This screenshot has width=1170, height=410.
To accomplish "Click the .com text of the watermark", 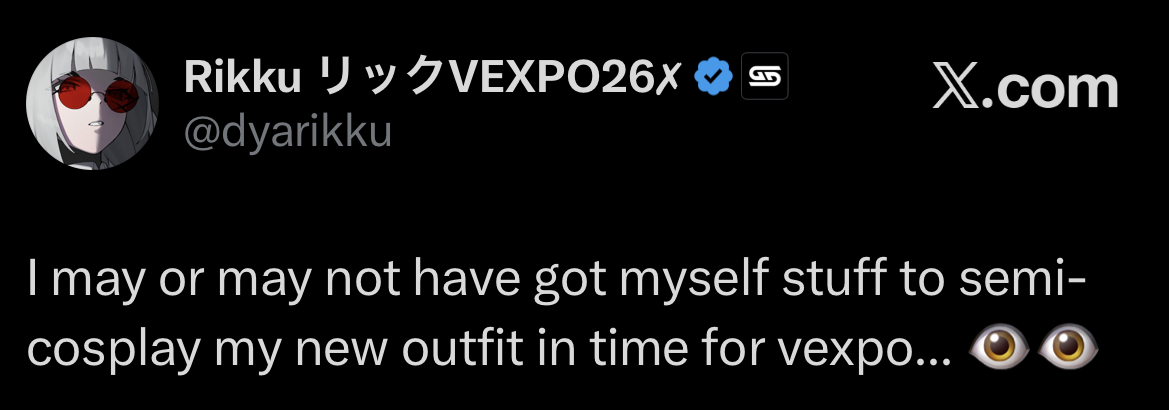I will (1050, 88).
